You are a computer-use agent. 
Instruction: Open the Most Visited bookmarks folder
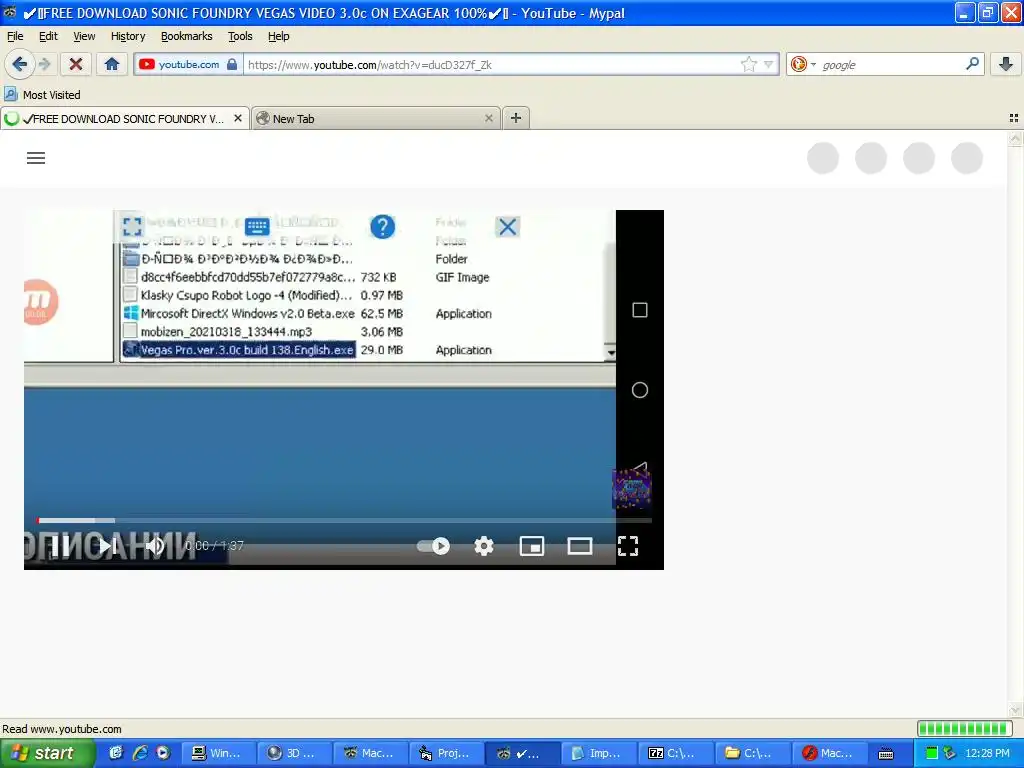coord(42,95)
